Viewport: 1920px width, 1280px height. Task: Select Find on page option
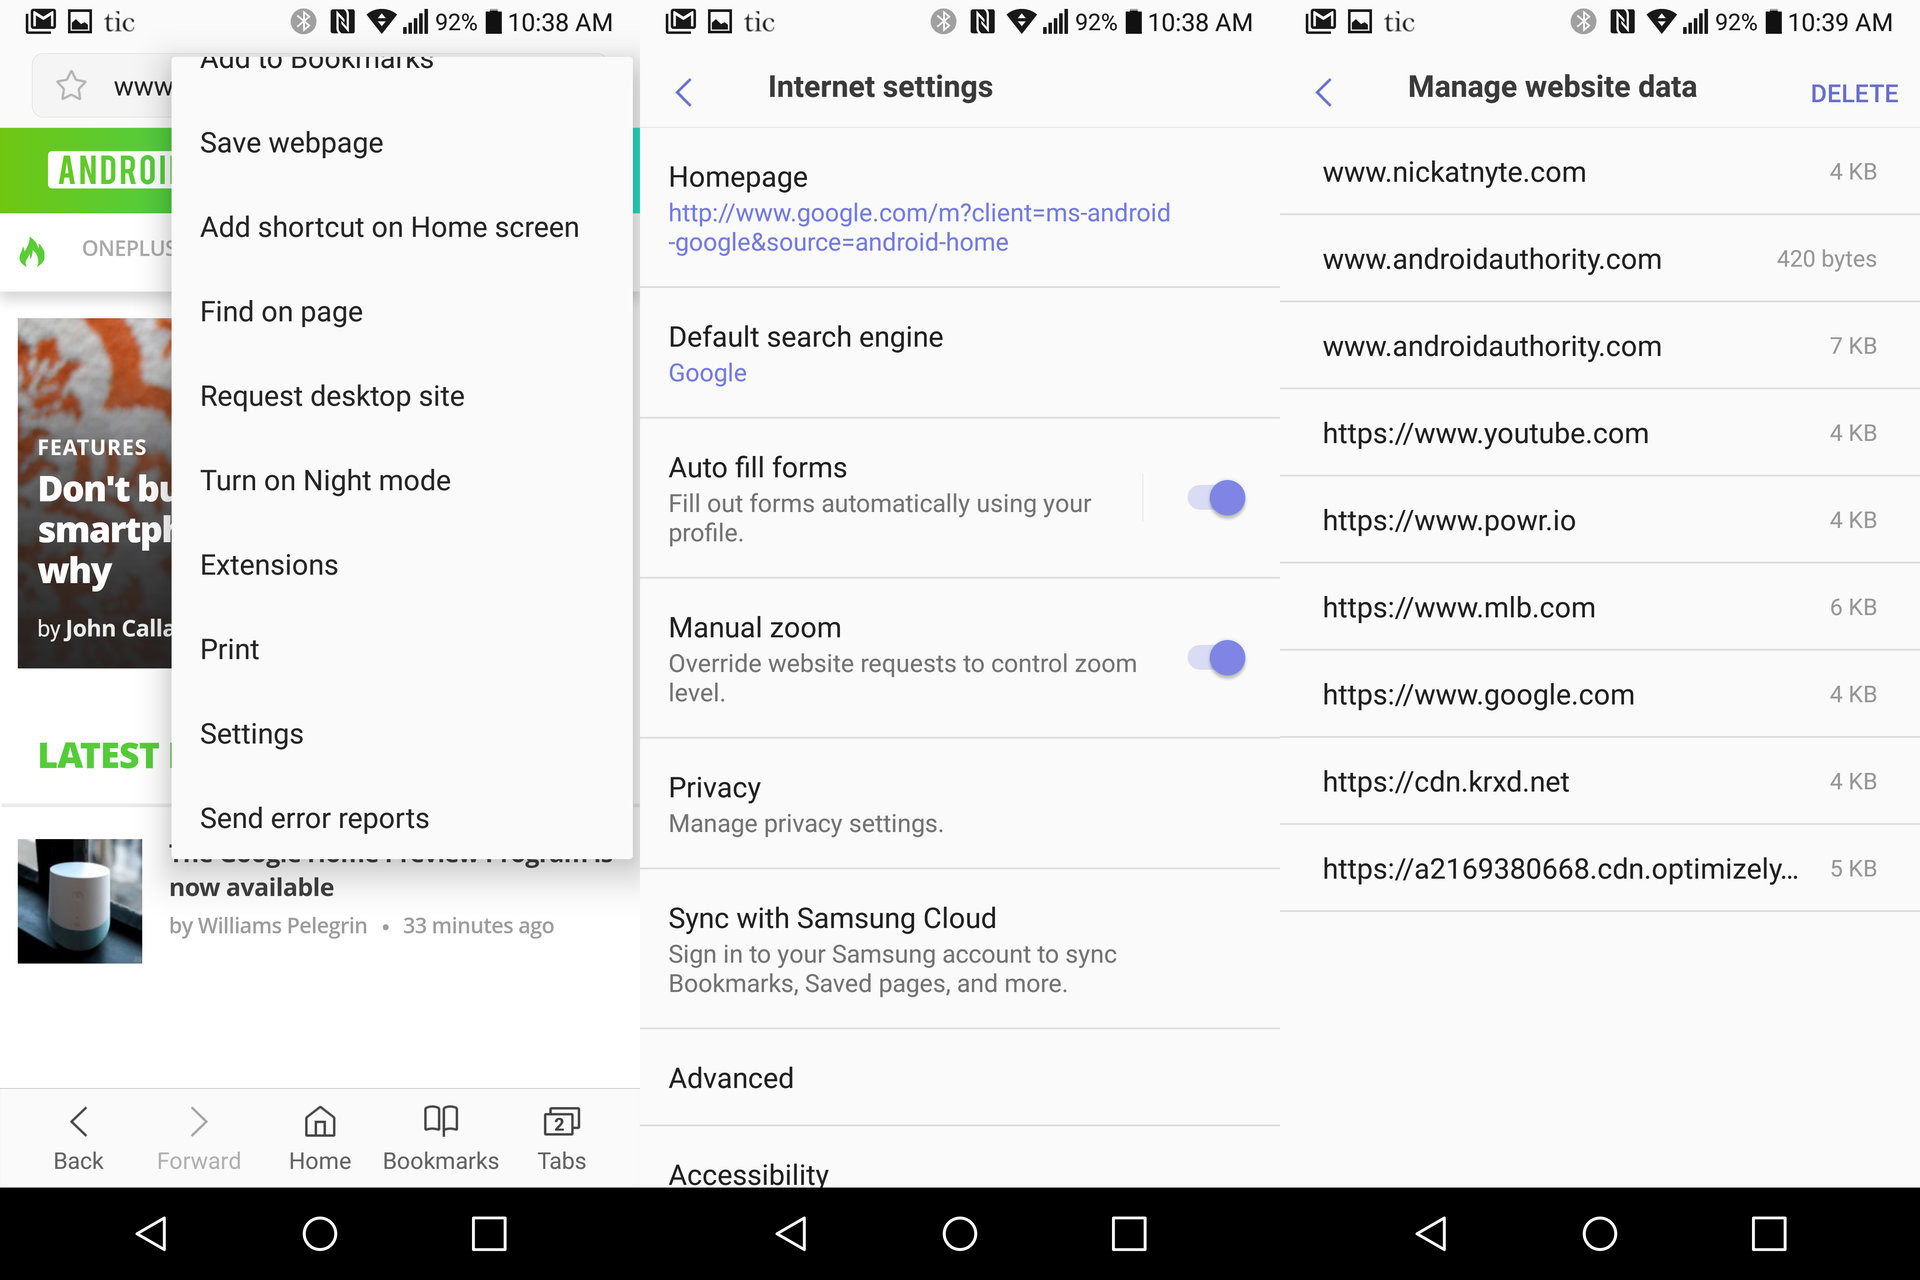pos(281,311)
